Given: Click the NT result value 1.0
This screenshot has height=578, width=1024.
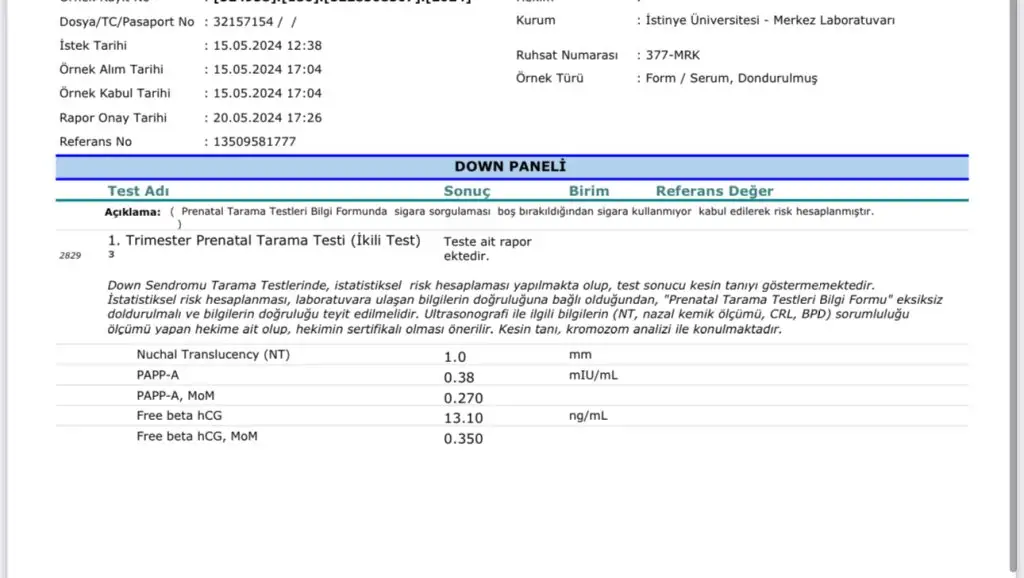Looking at the screenshot, I should [455, 356].
